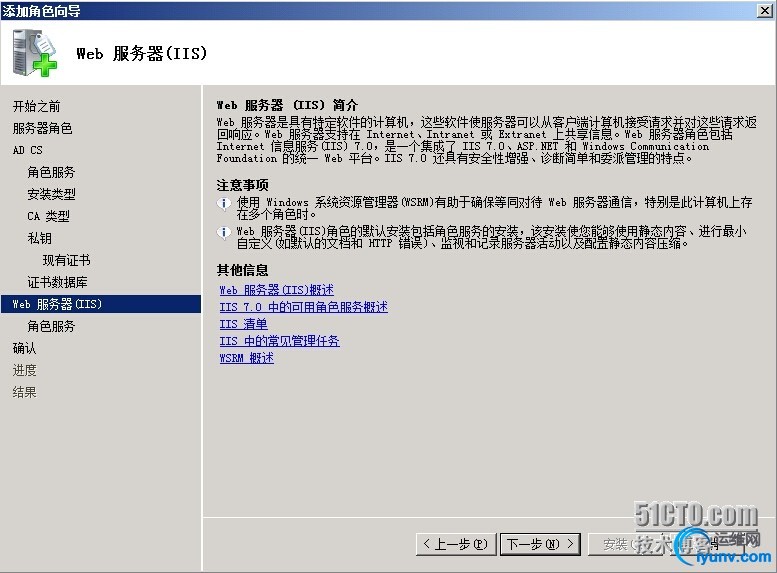
Task: Open 角色服务 under Web 服务器(IIS)
Action: 51,326
